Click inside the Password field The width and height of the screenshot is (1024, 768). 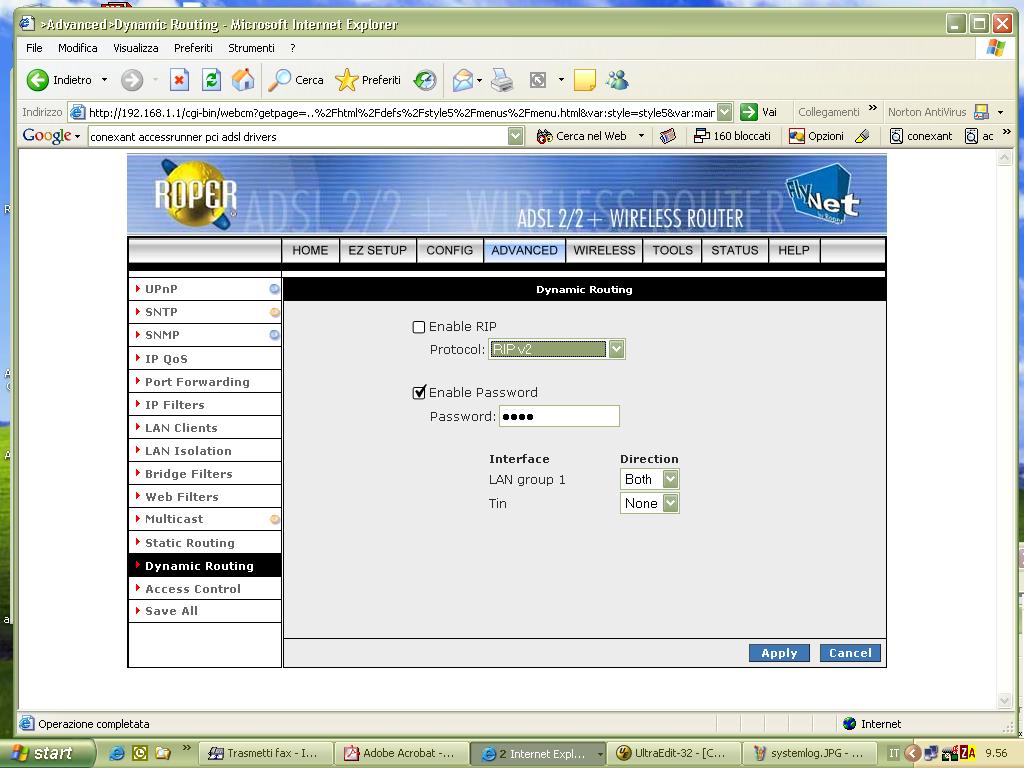click(x=559, y=416)
